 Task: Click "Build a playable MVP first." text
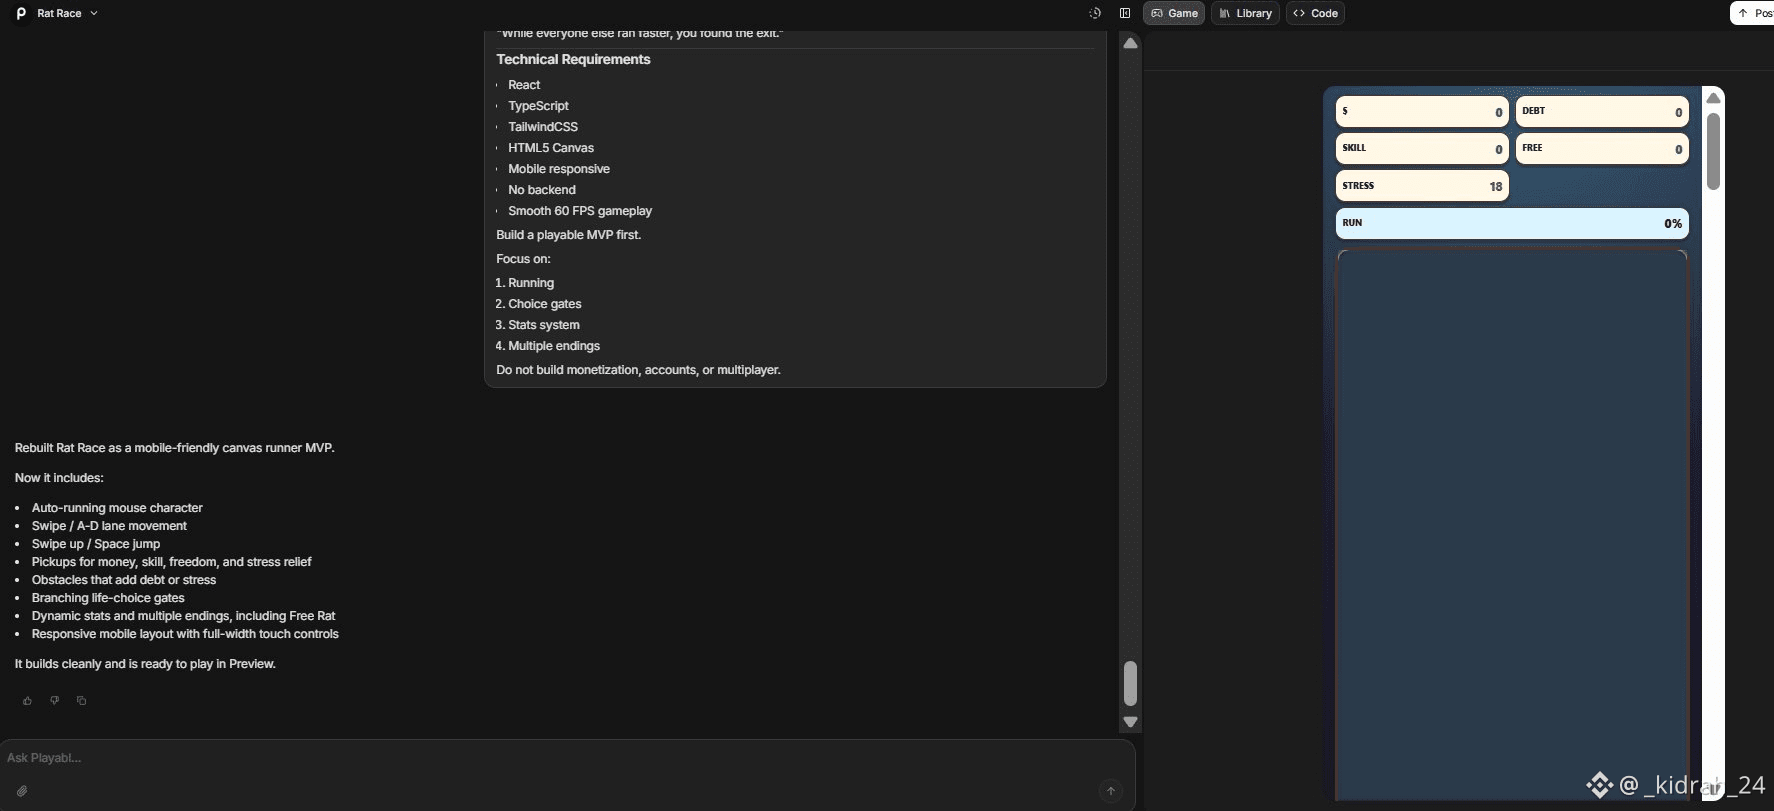[569, 235]
